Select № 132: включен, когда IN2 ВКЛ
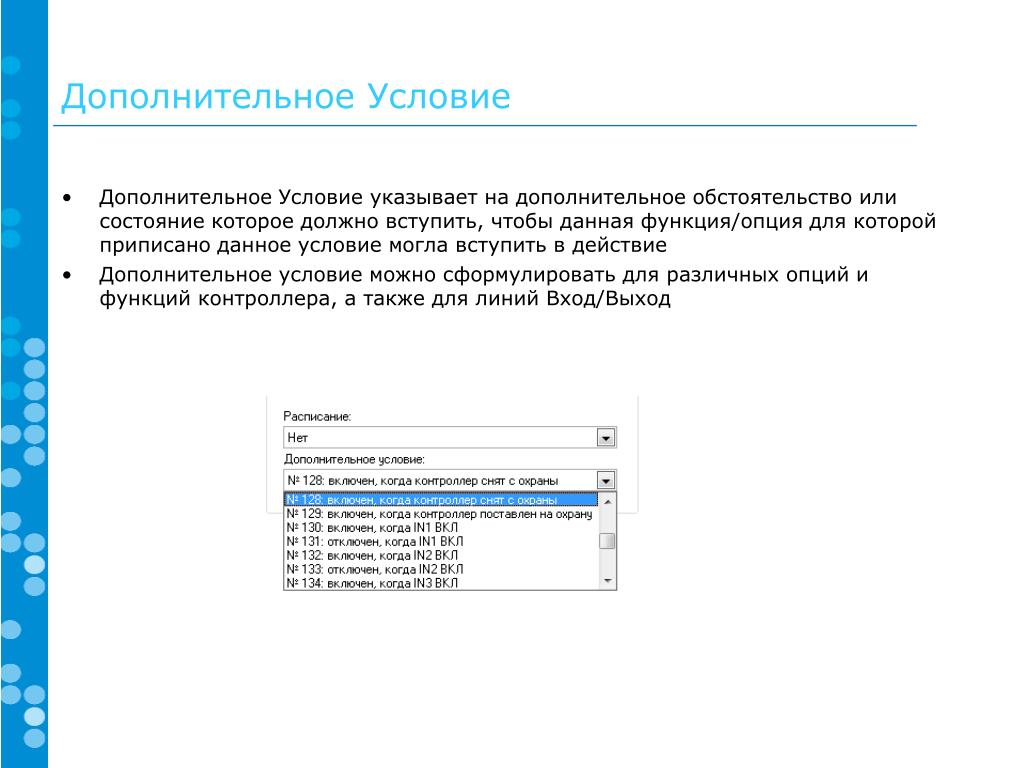1024x768 pixels. click(441, 555)
